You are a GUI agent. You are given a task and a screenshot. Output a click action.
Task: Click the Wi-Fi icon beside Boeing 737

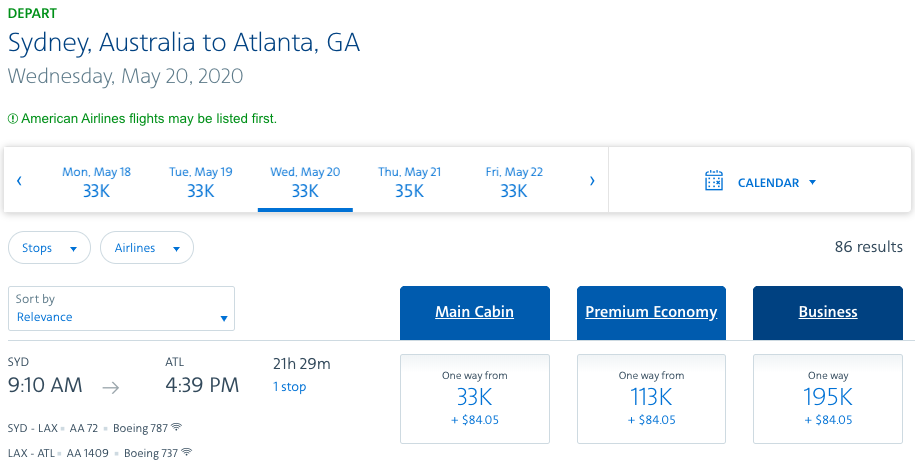pos(187,451)
